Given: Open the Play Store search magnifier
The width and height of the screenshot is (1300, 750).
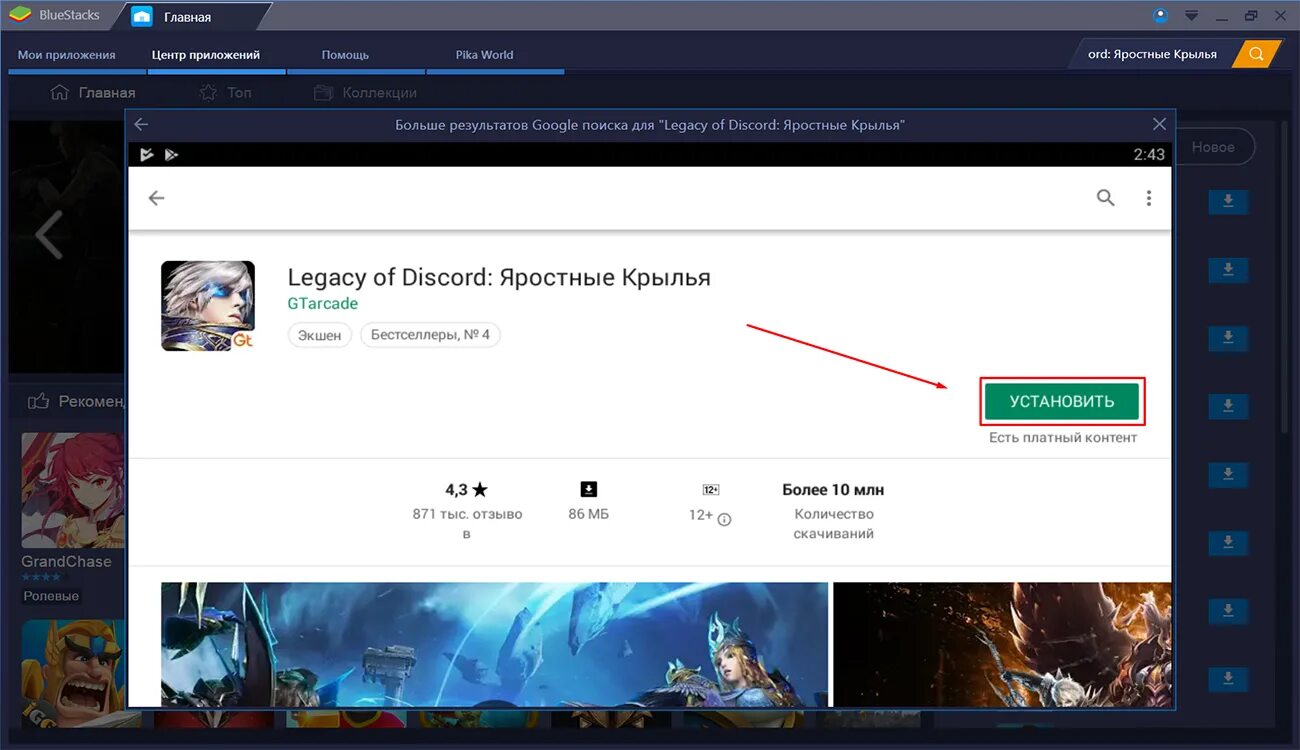Looking at the screenshot, I should [1105, 198].
